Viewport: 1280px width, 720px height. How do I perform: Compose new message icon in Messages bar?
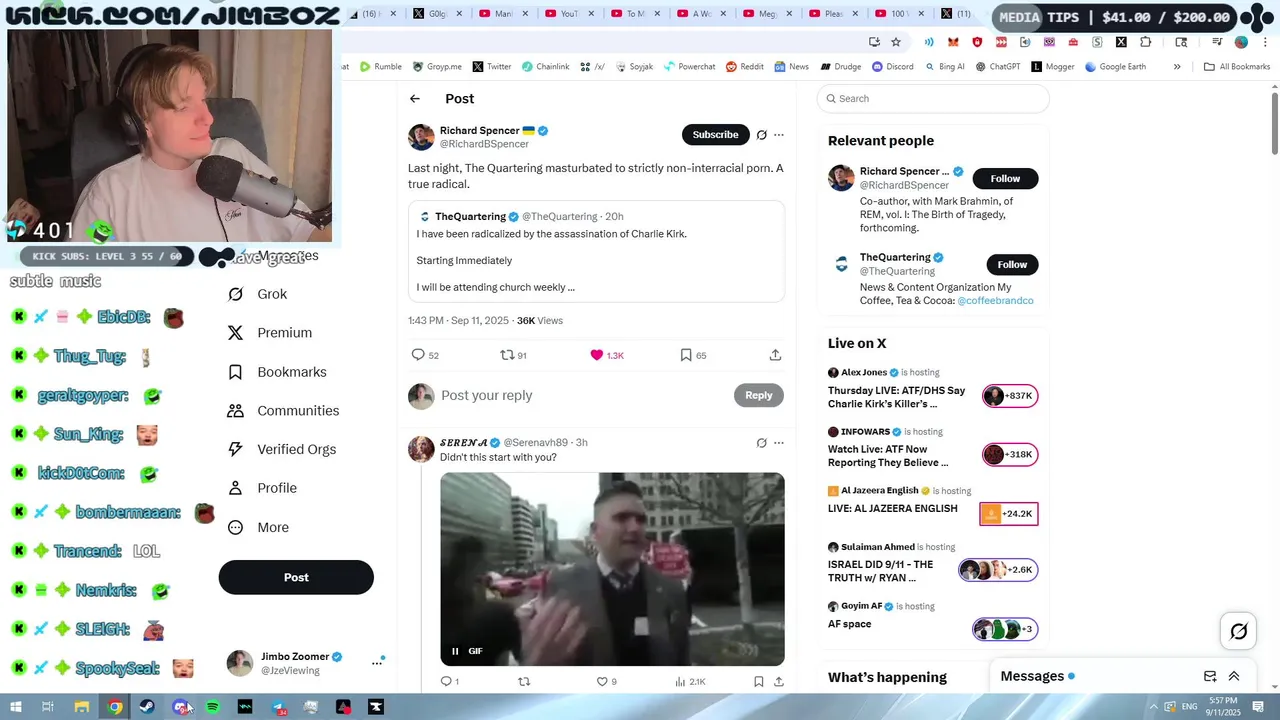coord(1210,676)
